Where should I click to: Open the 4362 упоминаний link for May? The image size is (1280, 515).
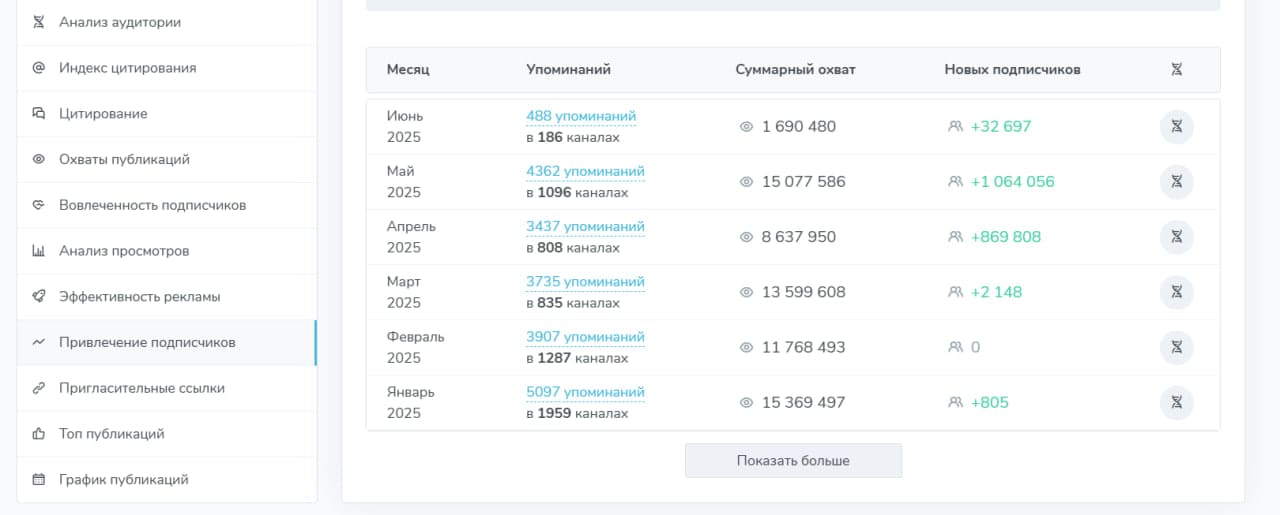click(x=585, y=171)
